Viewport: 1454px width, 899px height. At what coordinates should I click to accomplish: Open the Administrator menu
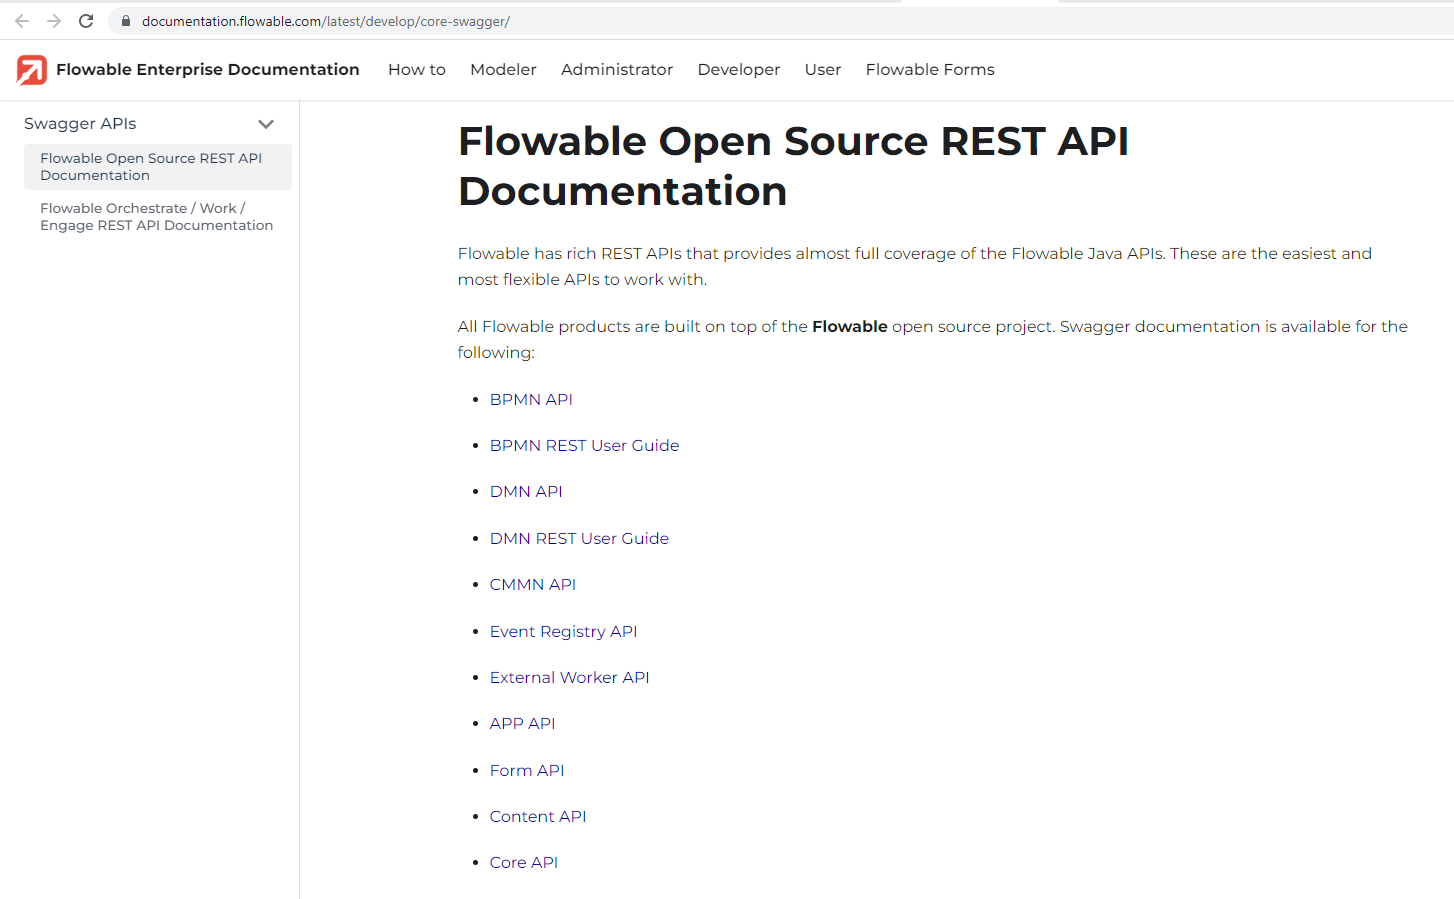[x=617, y=69]
